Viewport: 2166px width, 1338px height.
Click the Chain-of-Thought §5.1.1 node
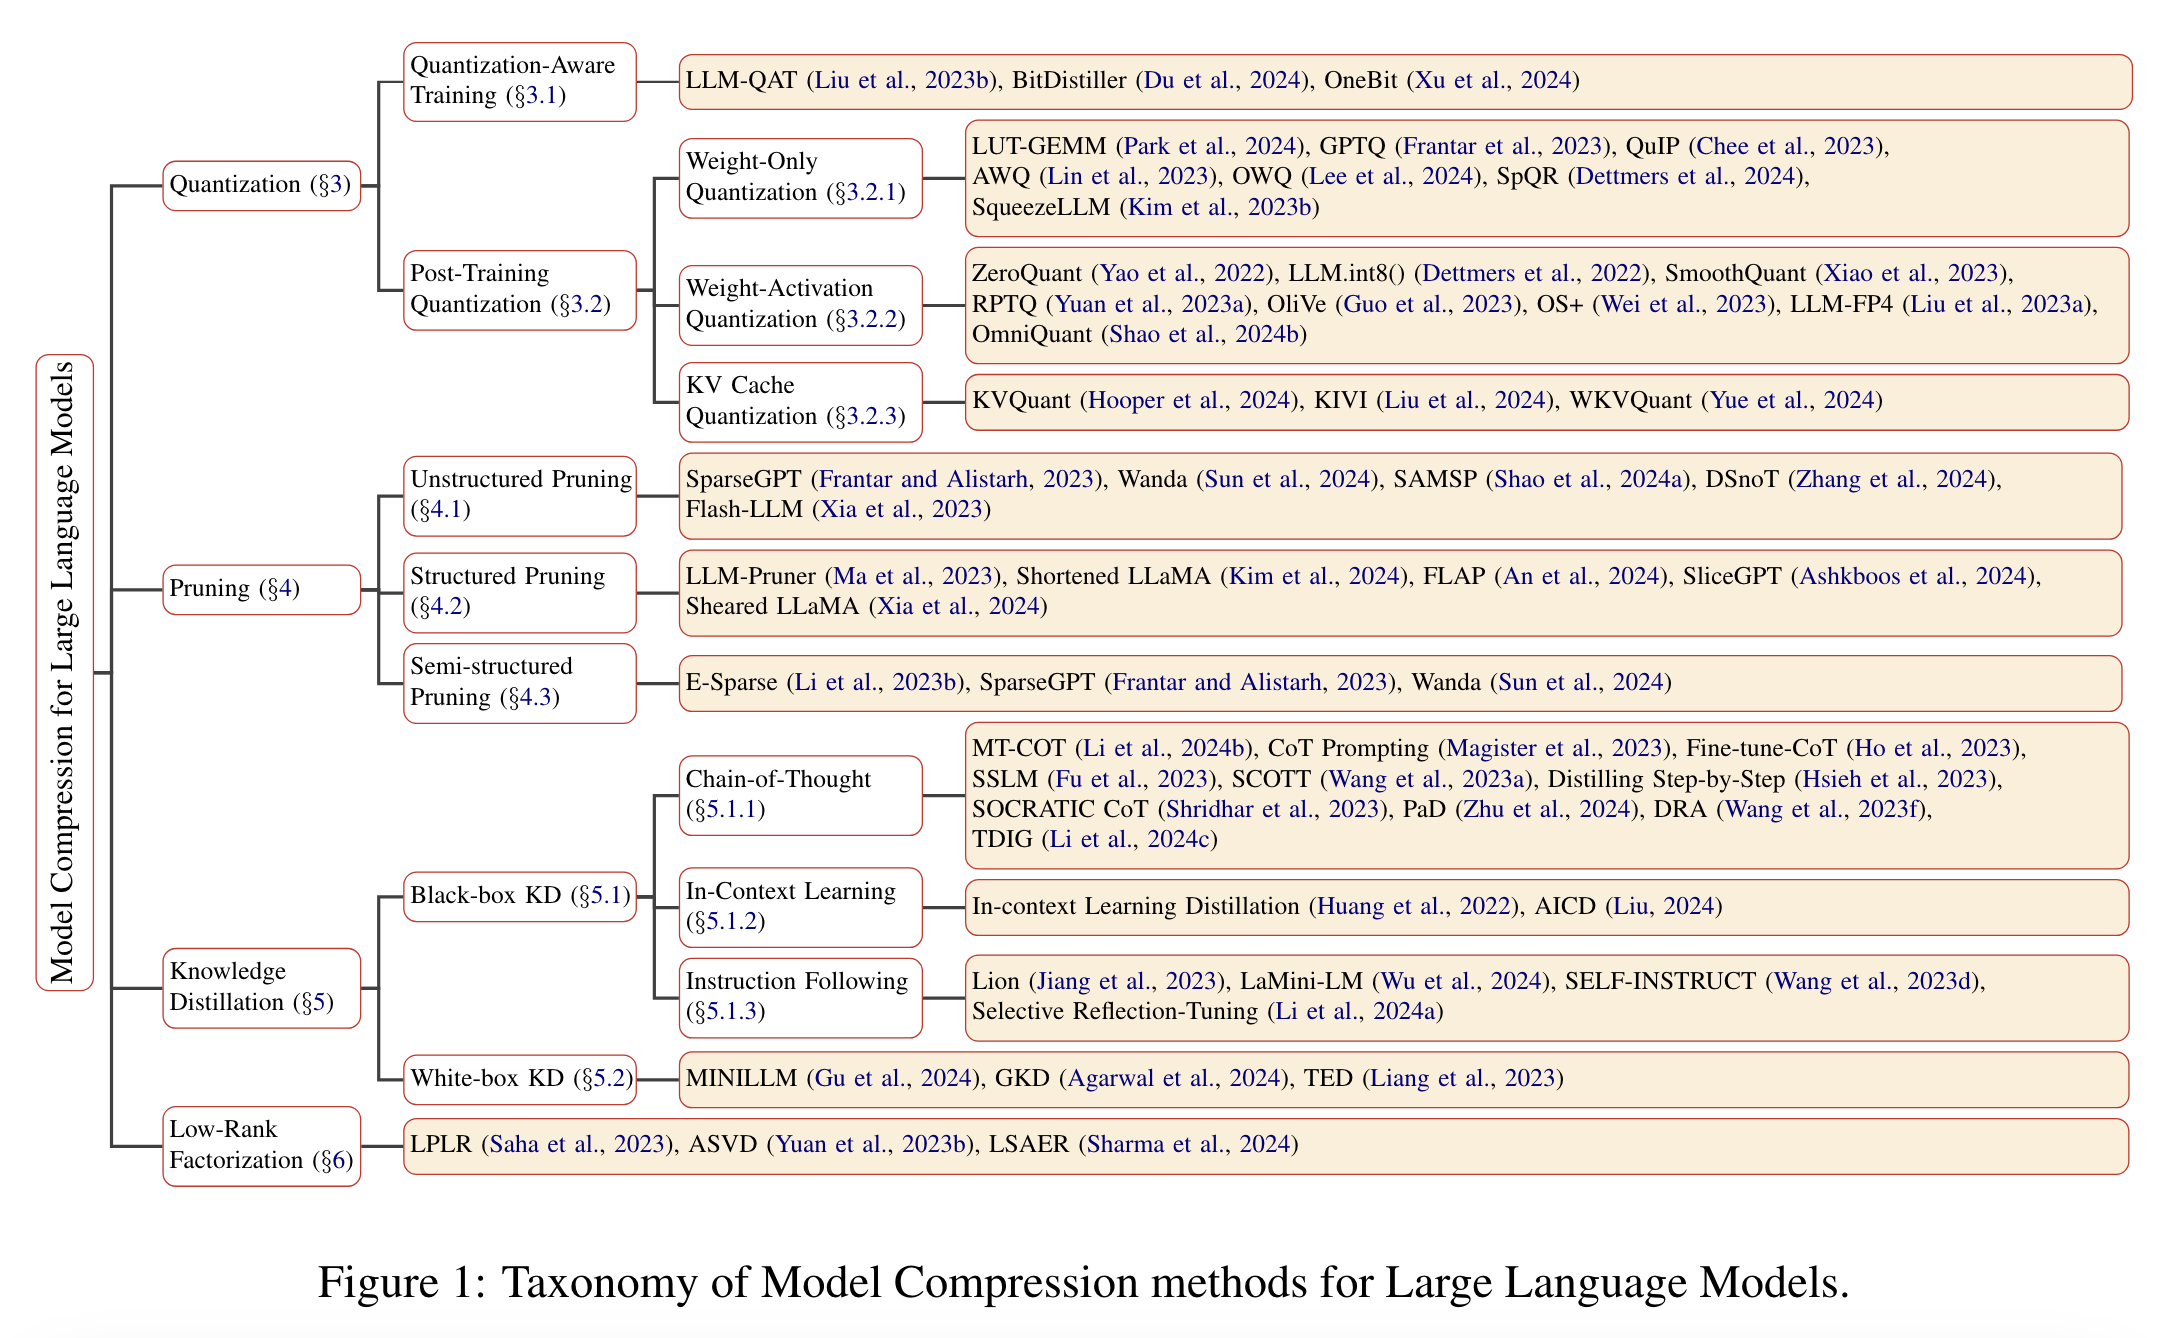pos(799,794)
